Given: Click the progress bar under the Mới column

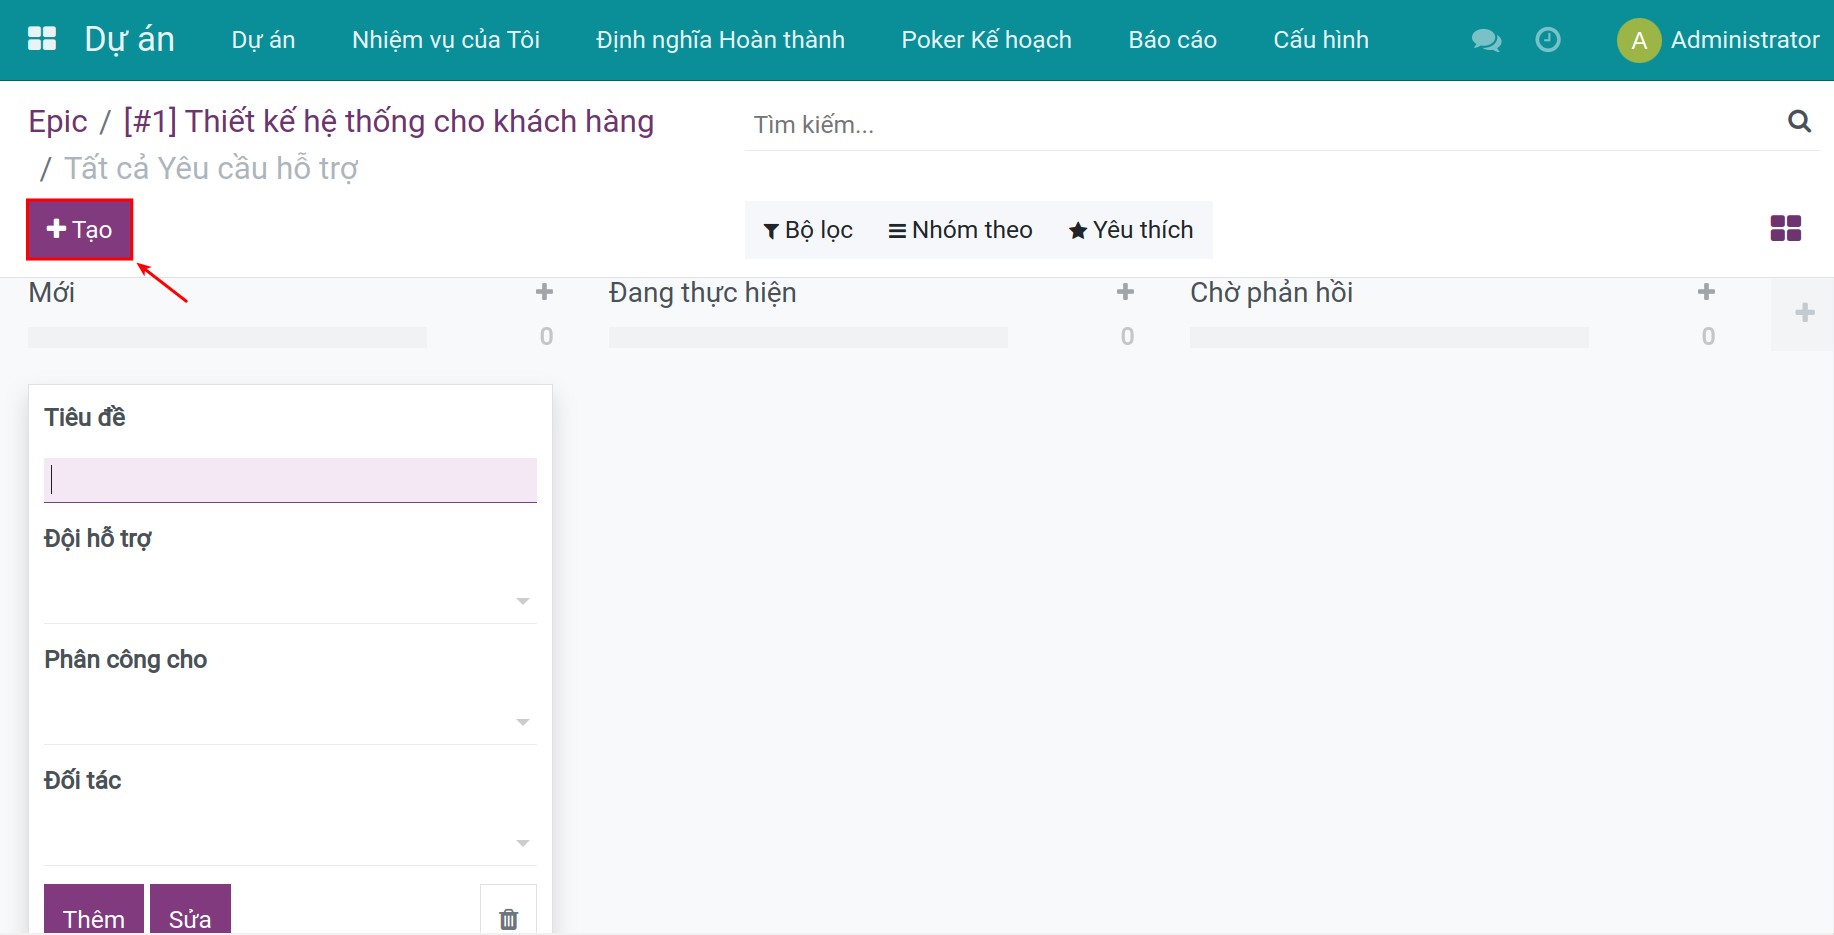Looking at the screenshot, I should coord(228,336).
